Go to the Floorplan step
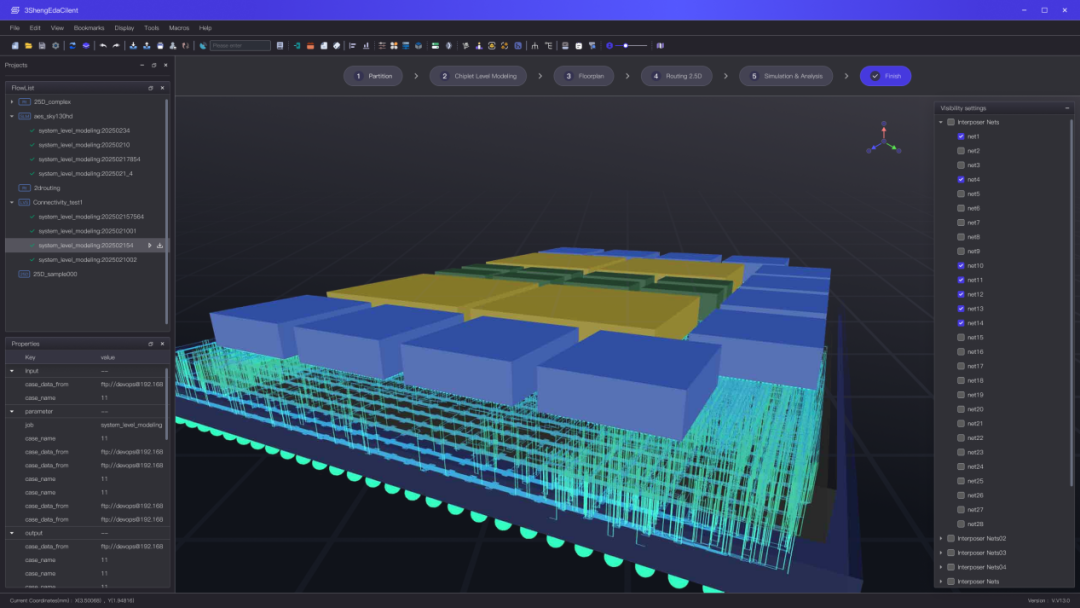 583,76
